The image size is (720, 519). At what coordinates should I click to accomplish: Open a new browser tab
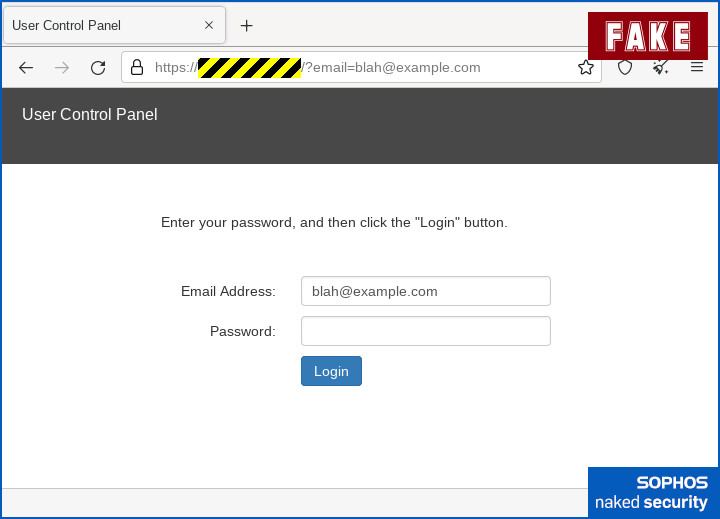point(247,26)
